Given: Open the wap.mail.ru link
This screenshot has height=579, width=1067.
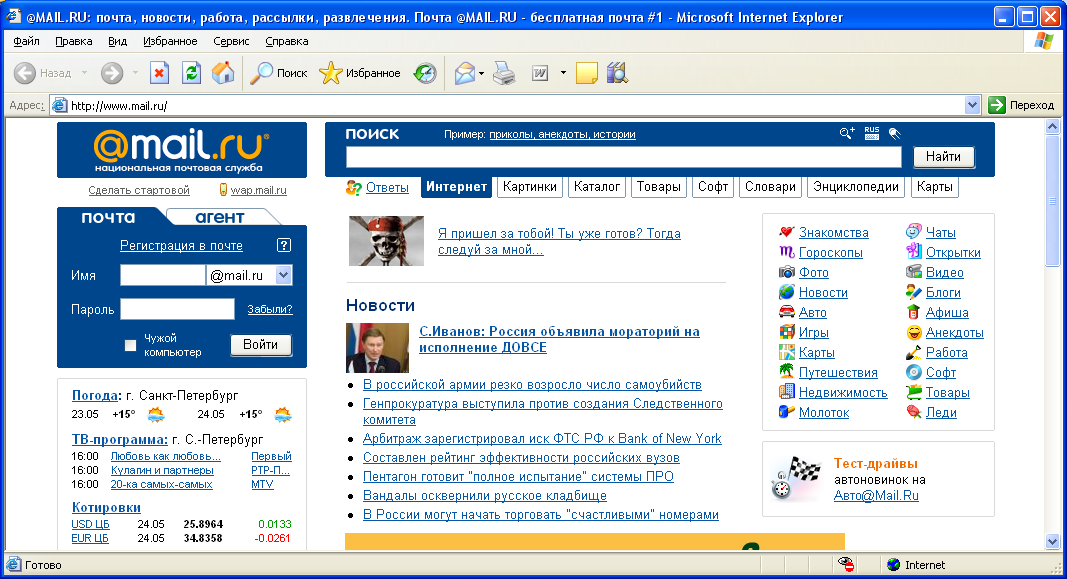Looking at the screenshot, I should [259, 191].
